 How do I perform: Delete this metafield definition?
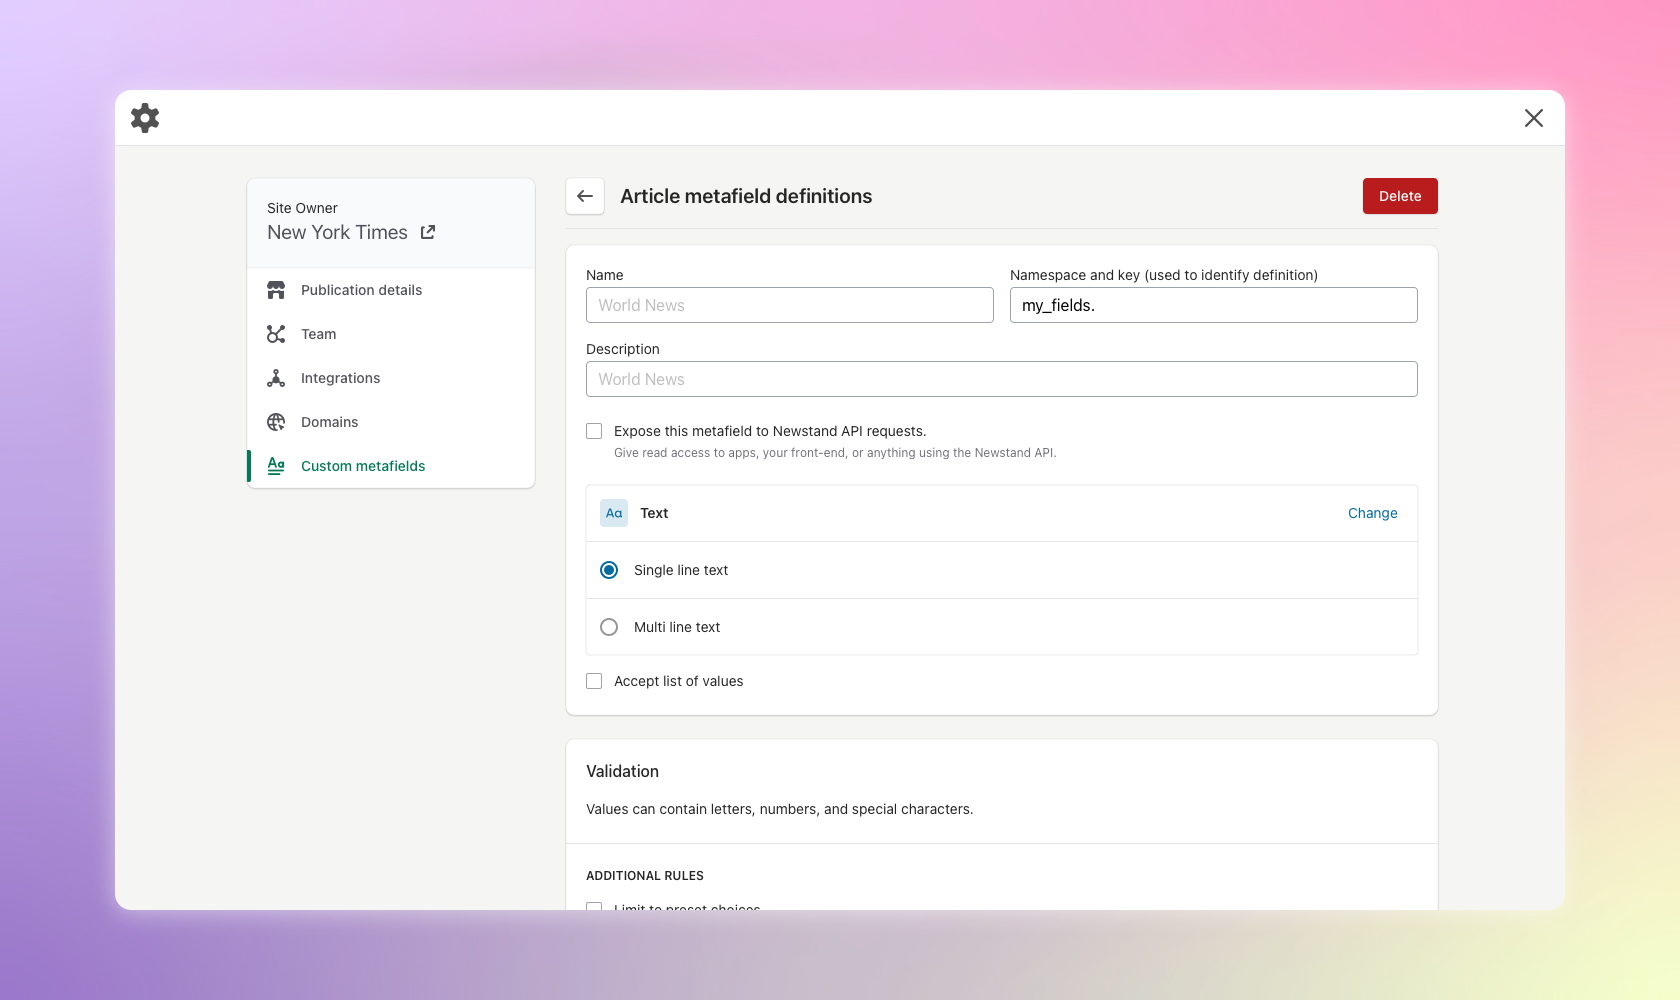1400,196
